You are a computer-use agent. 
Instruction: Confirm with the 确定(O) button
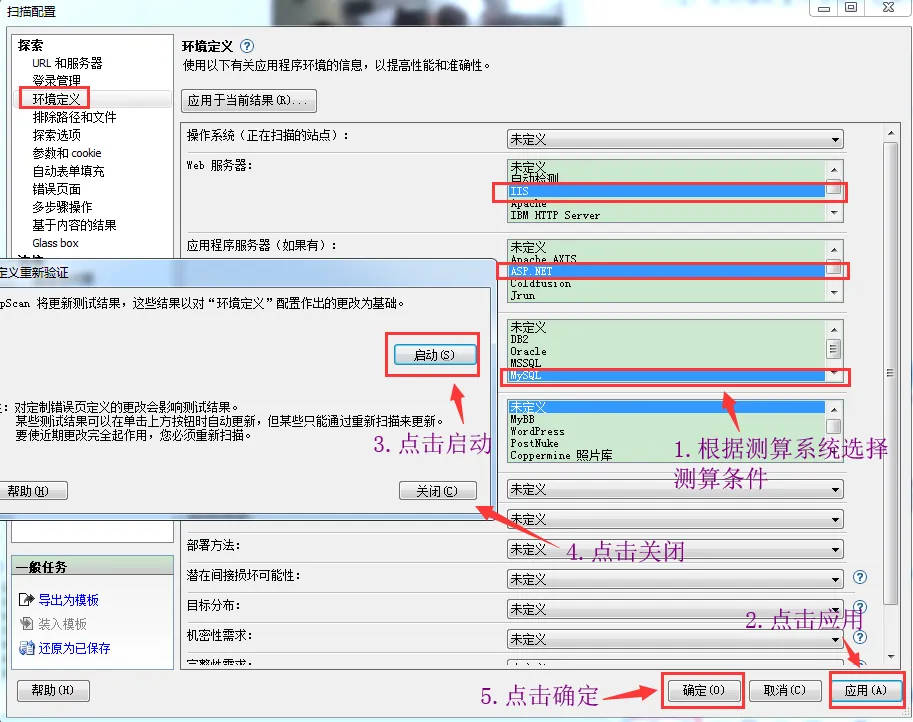pos(703,690)
